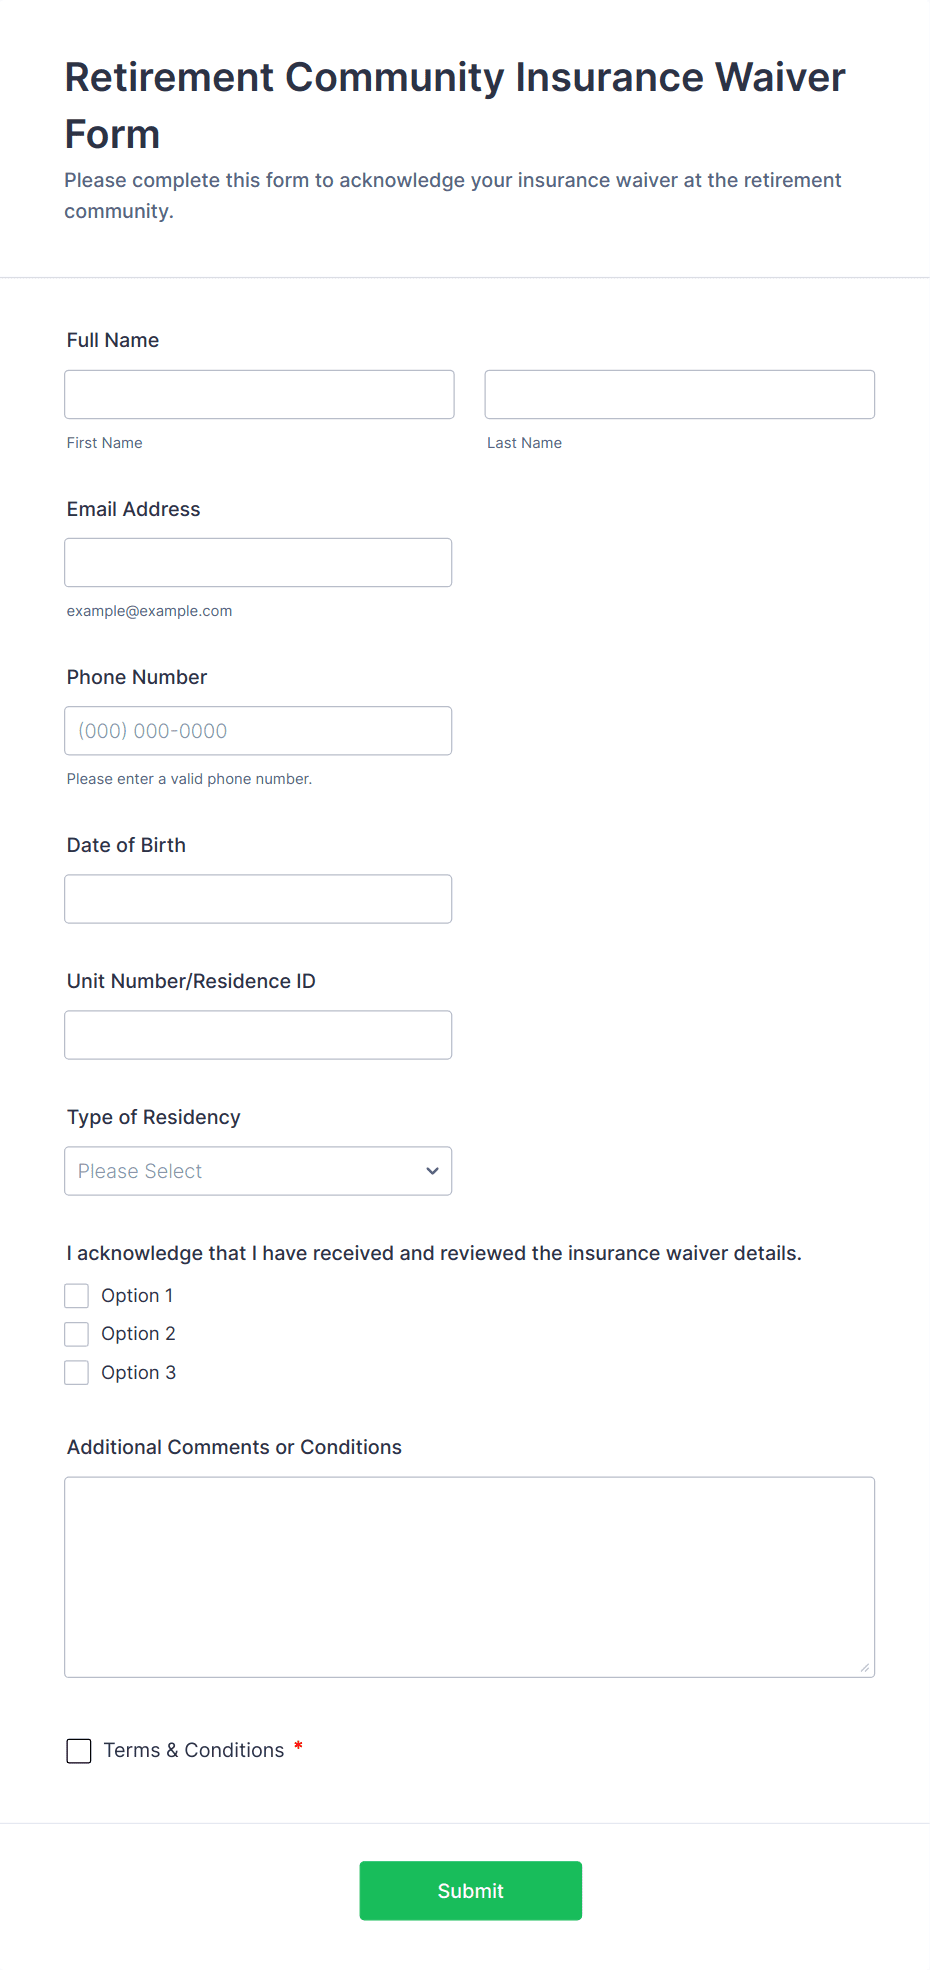Click the Unit Number/Residence ID field
The width and height of the screenshot is (930, 1970).
[258, 1035]
